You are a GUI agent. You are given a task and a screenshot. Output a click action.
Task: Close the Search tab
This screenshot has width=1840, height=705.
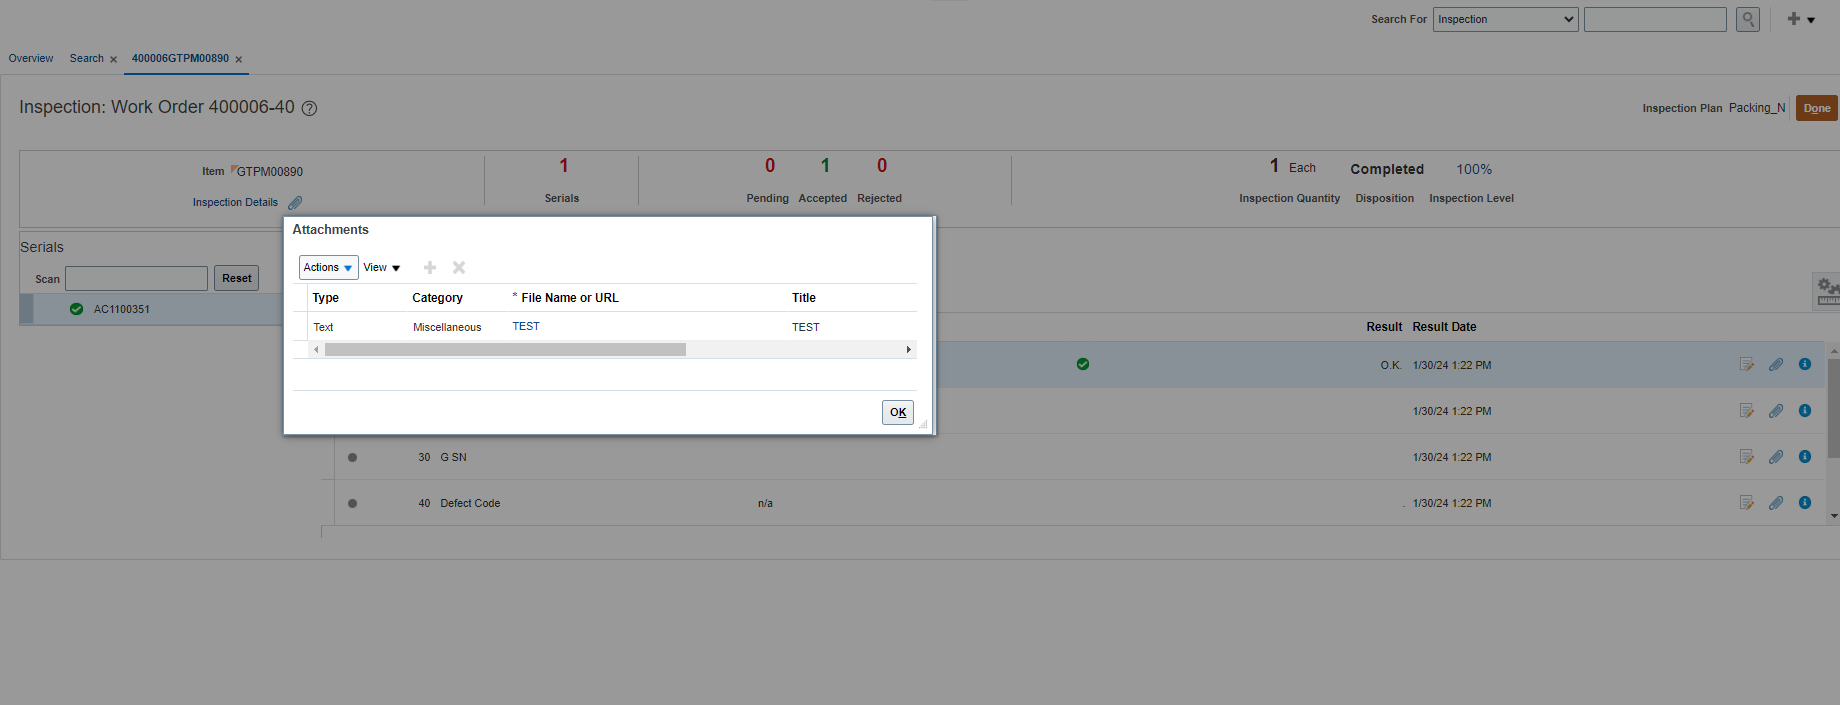point(113,59)
